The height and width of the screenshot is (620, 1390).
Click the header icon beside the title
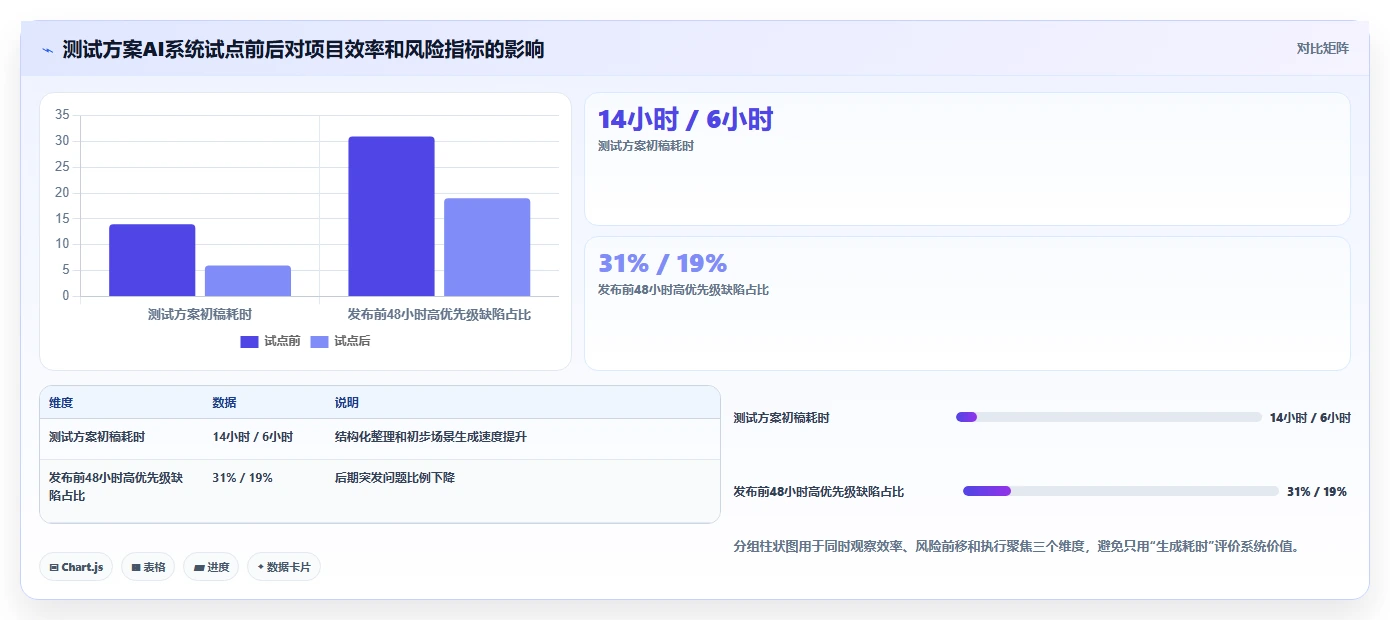47,50
